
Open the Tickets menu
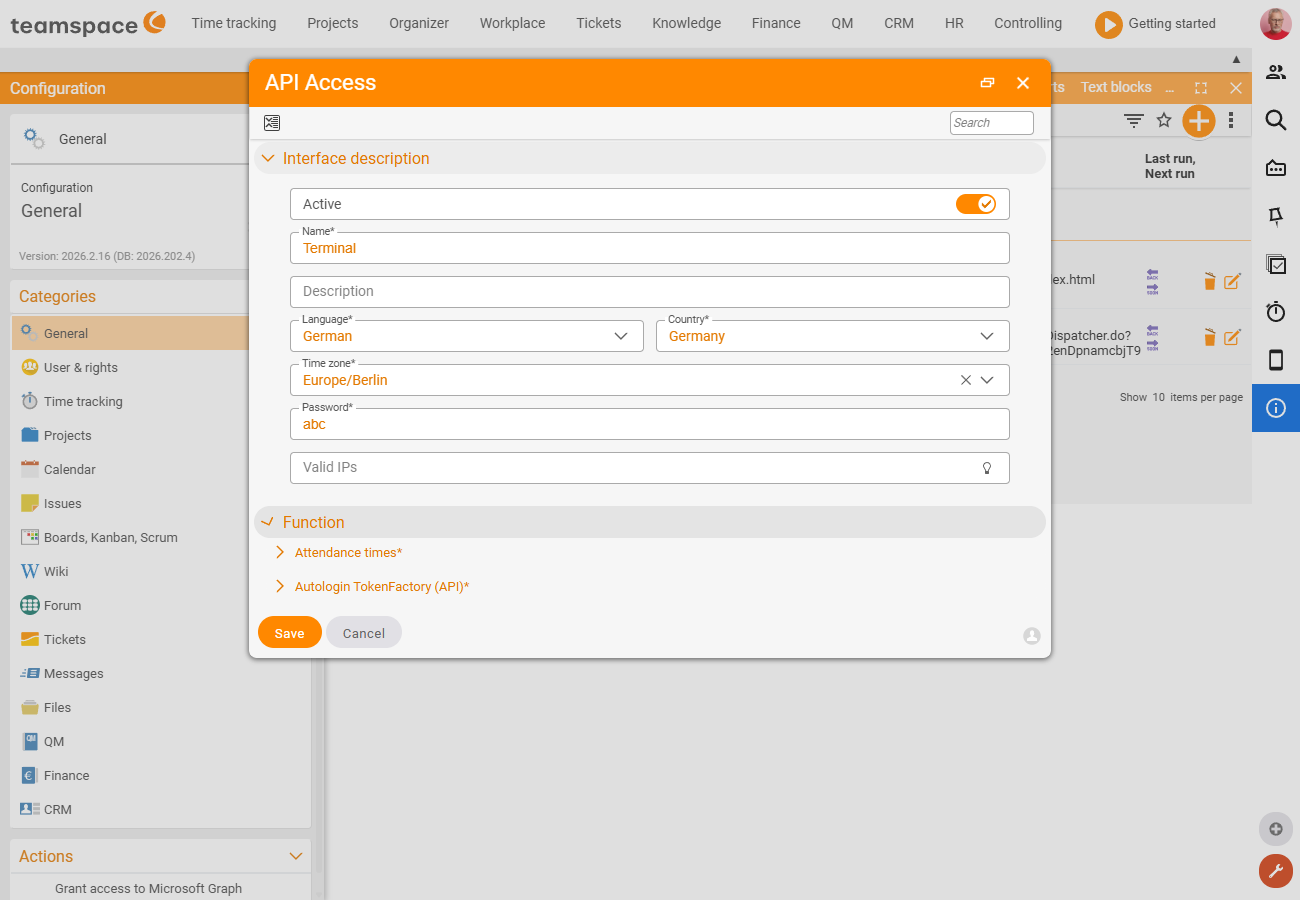[599, 23]
